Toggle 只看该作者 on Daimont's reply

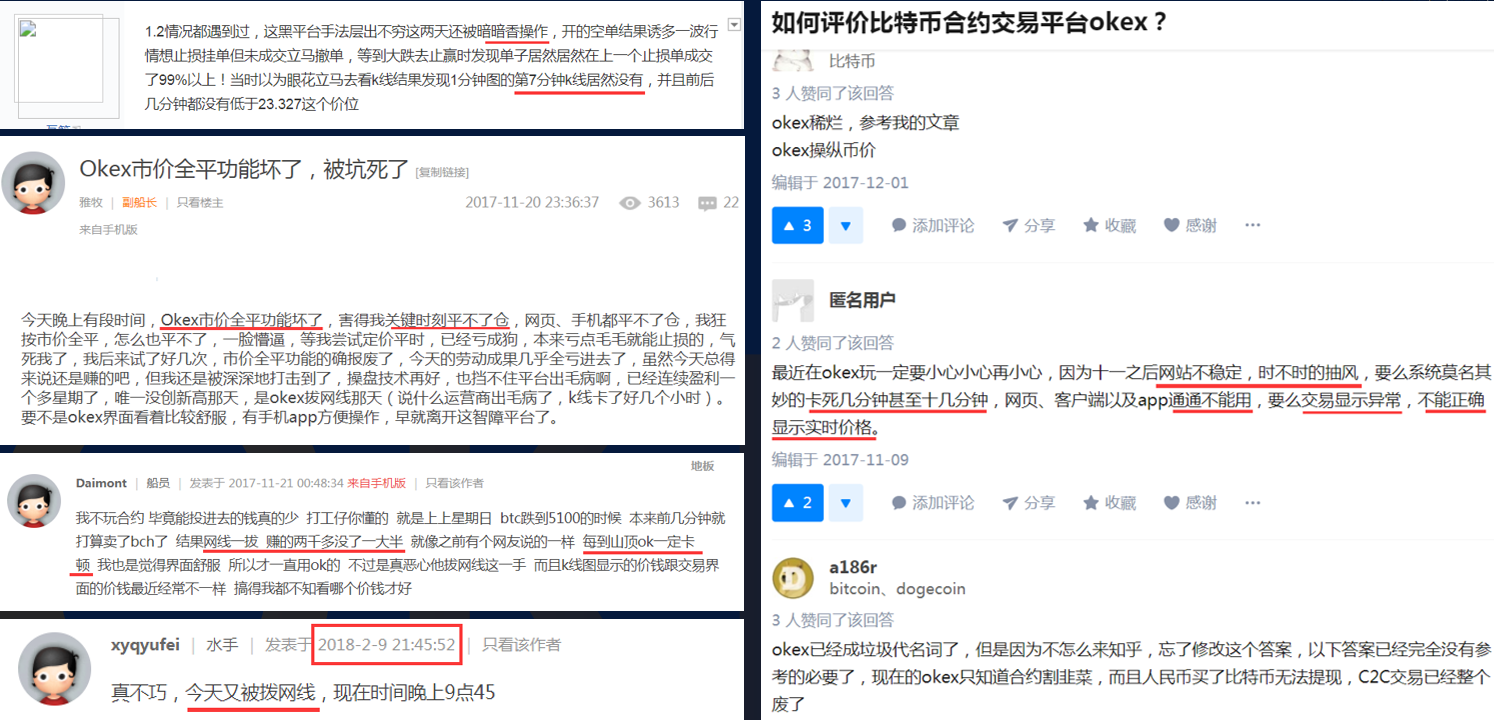[x=455, y=483]
